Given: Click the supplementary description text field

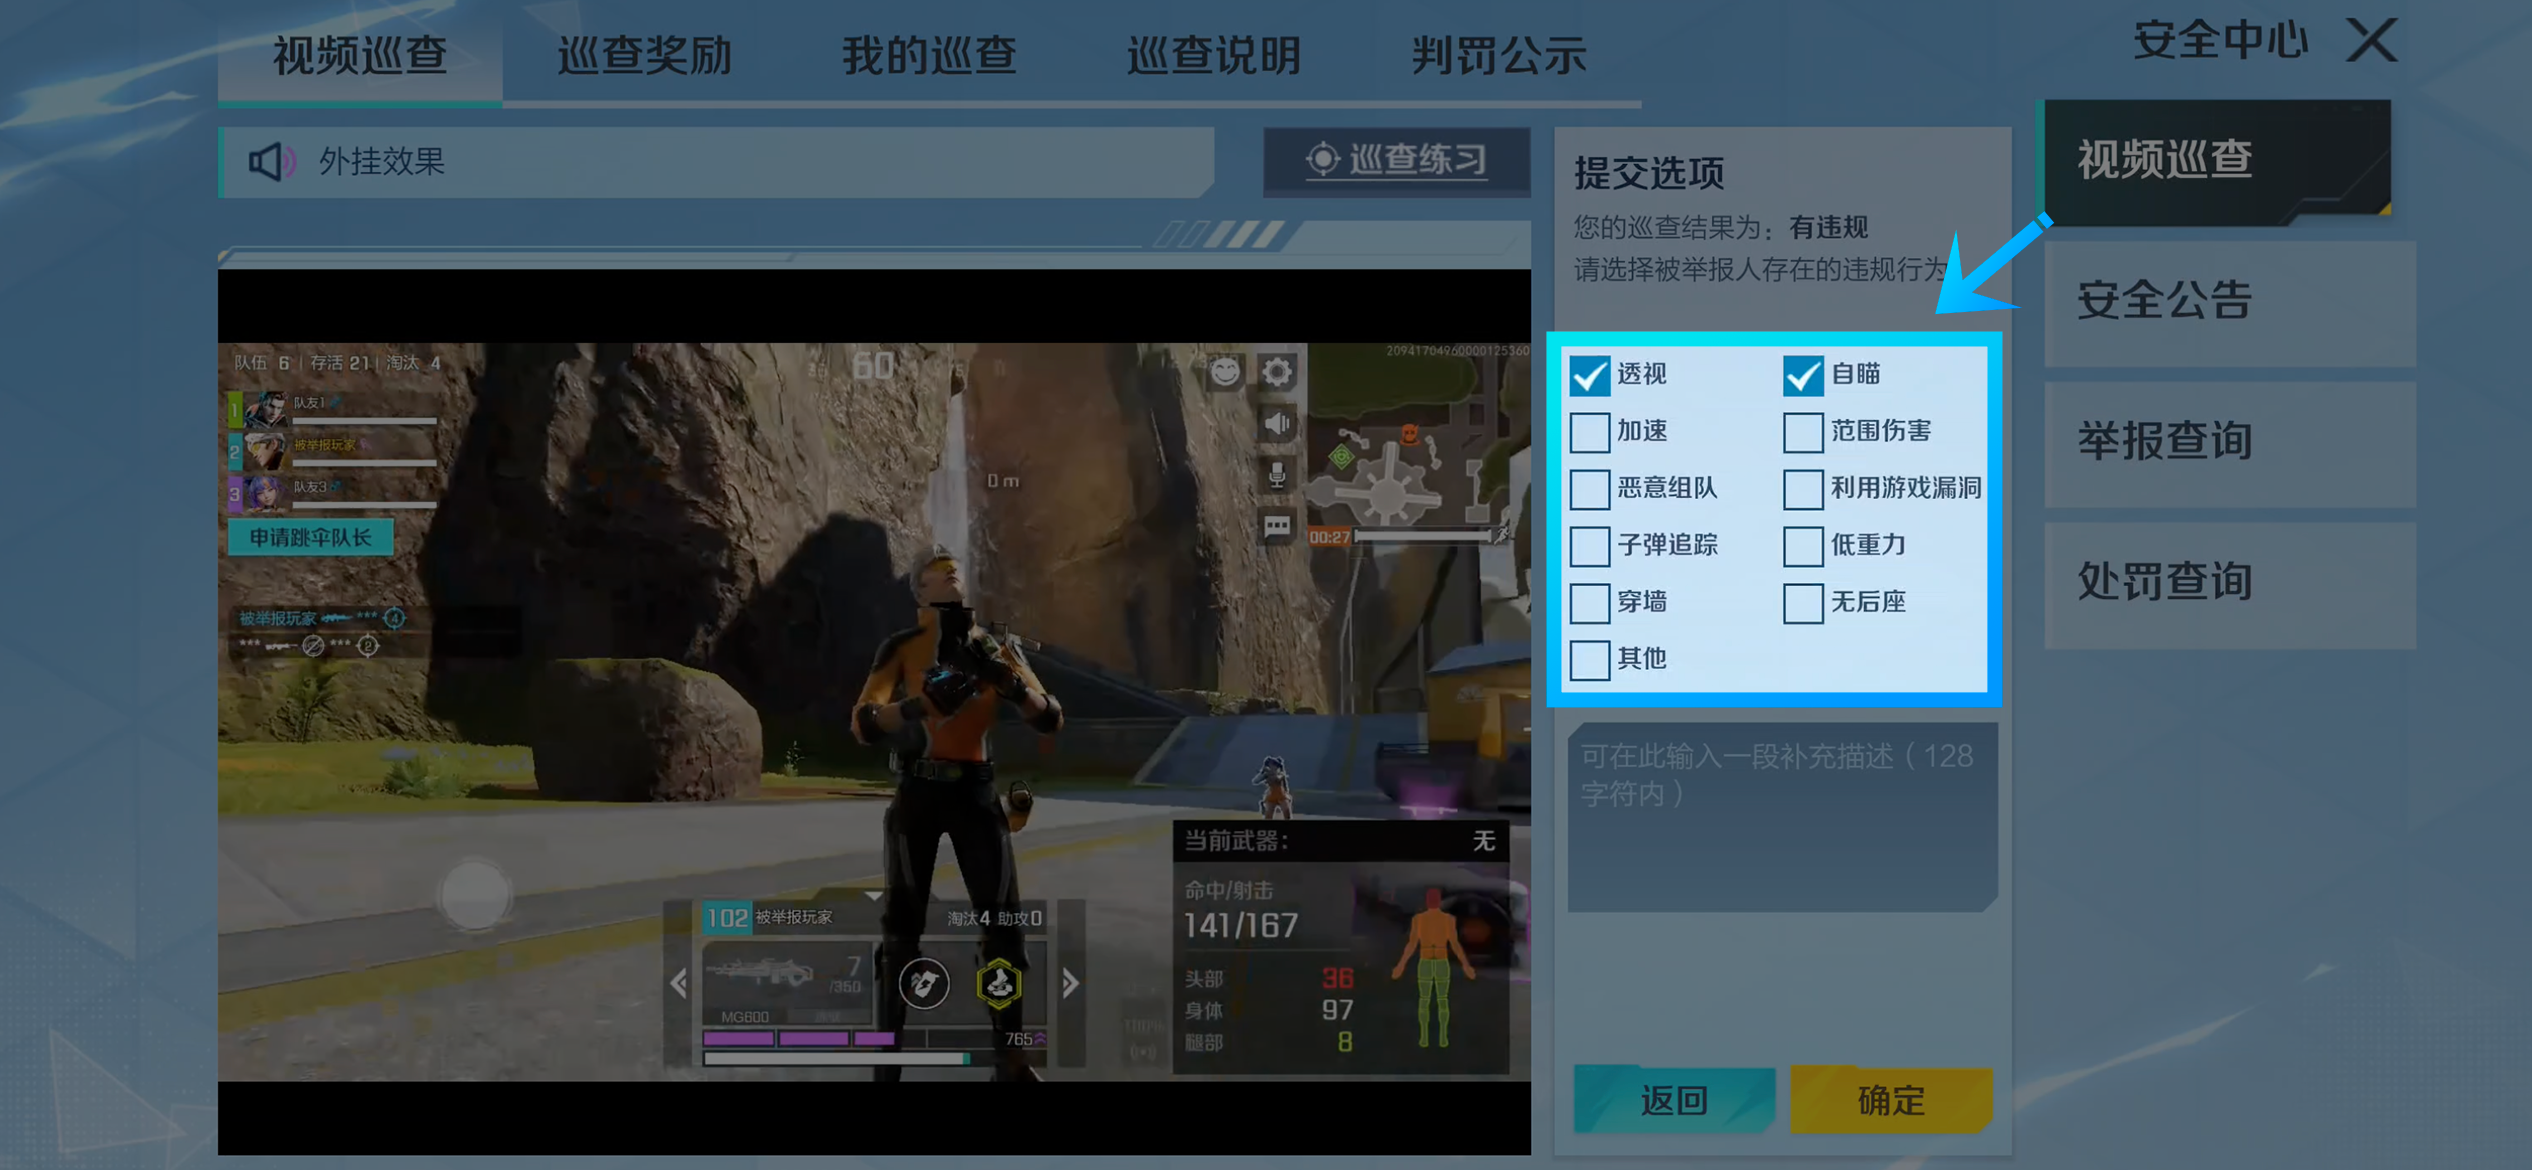Looking at the screenshot, I should (1782, 817).
